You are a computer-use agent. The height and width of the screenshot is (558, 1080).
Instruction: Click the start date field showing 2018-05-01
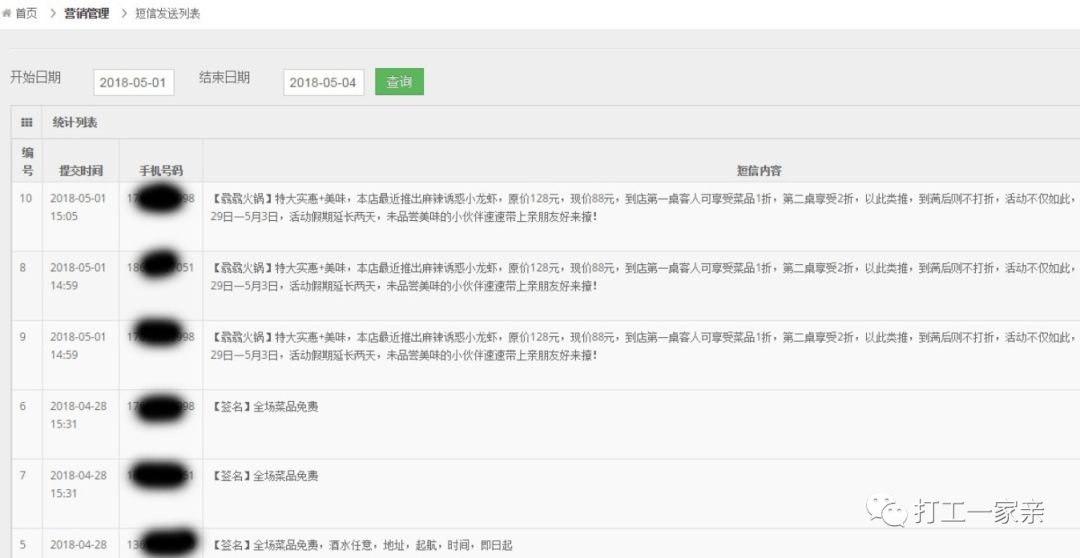point(134,82)
